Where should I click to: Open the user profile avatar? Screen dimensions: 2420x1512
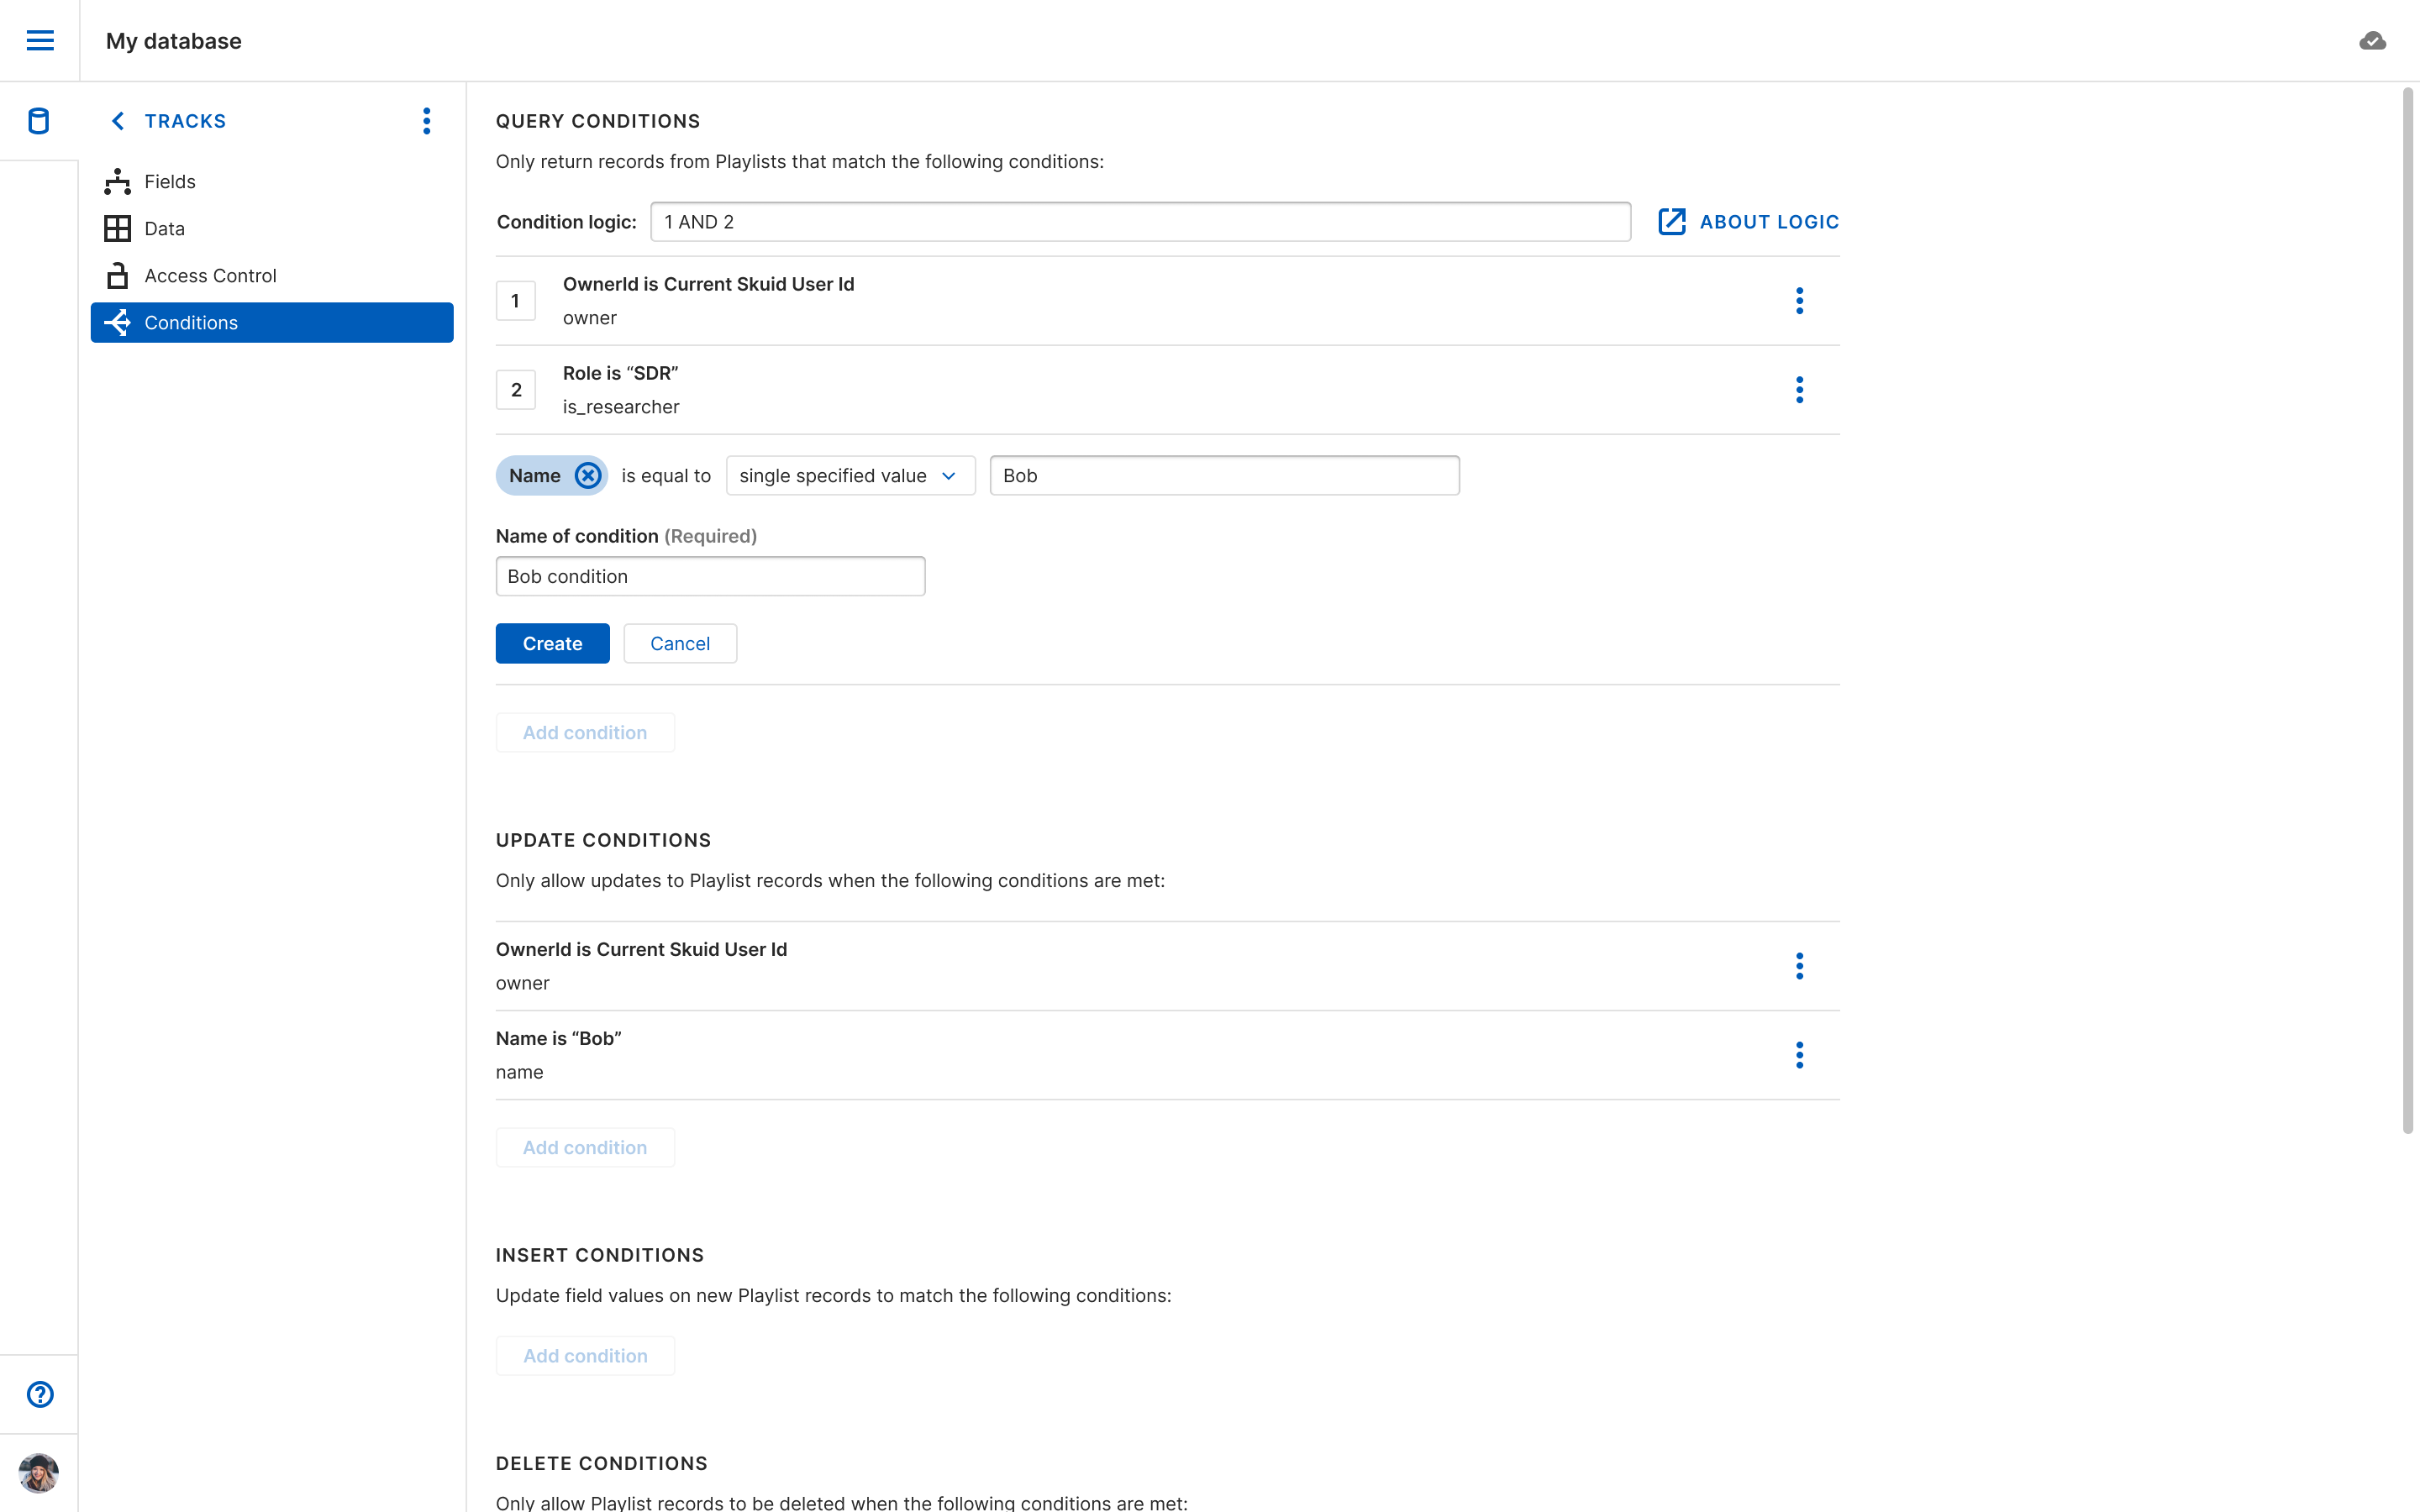(39, 1472)
